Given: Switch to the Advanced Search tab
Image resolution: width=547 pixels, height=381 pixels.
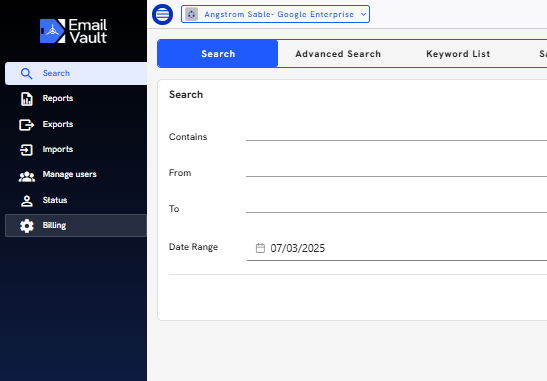Looking at the screenshot, I should coord(338,54).
